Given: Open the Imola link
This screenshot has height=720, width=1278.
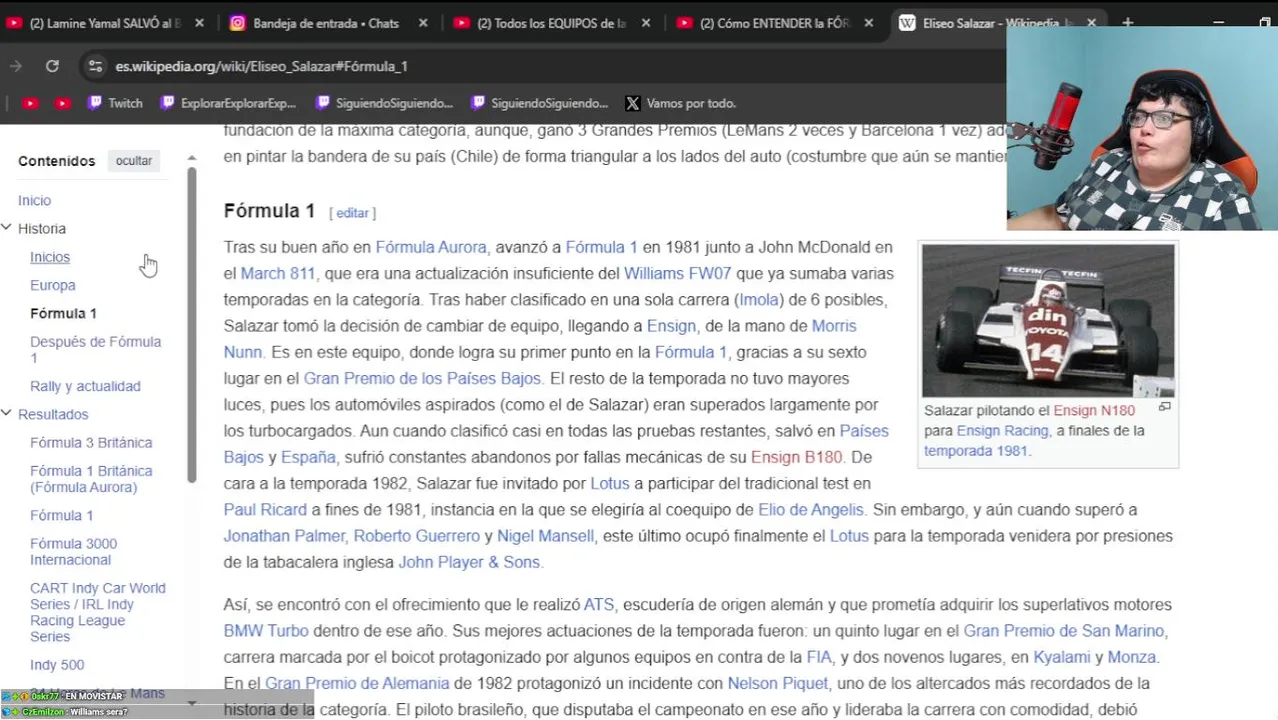Looking at the screenshot, I should click(x=760, y=299).
